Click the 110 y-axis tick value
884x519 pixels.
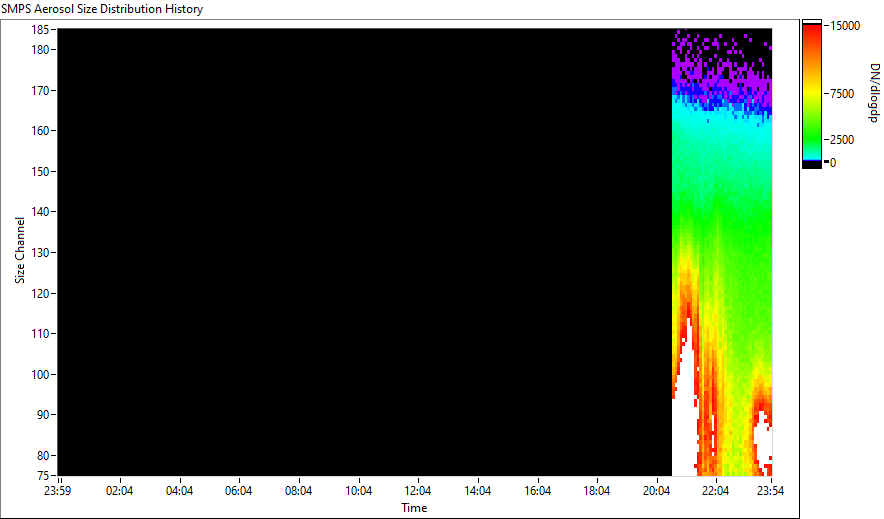pos(39,334)
